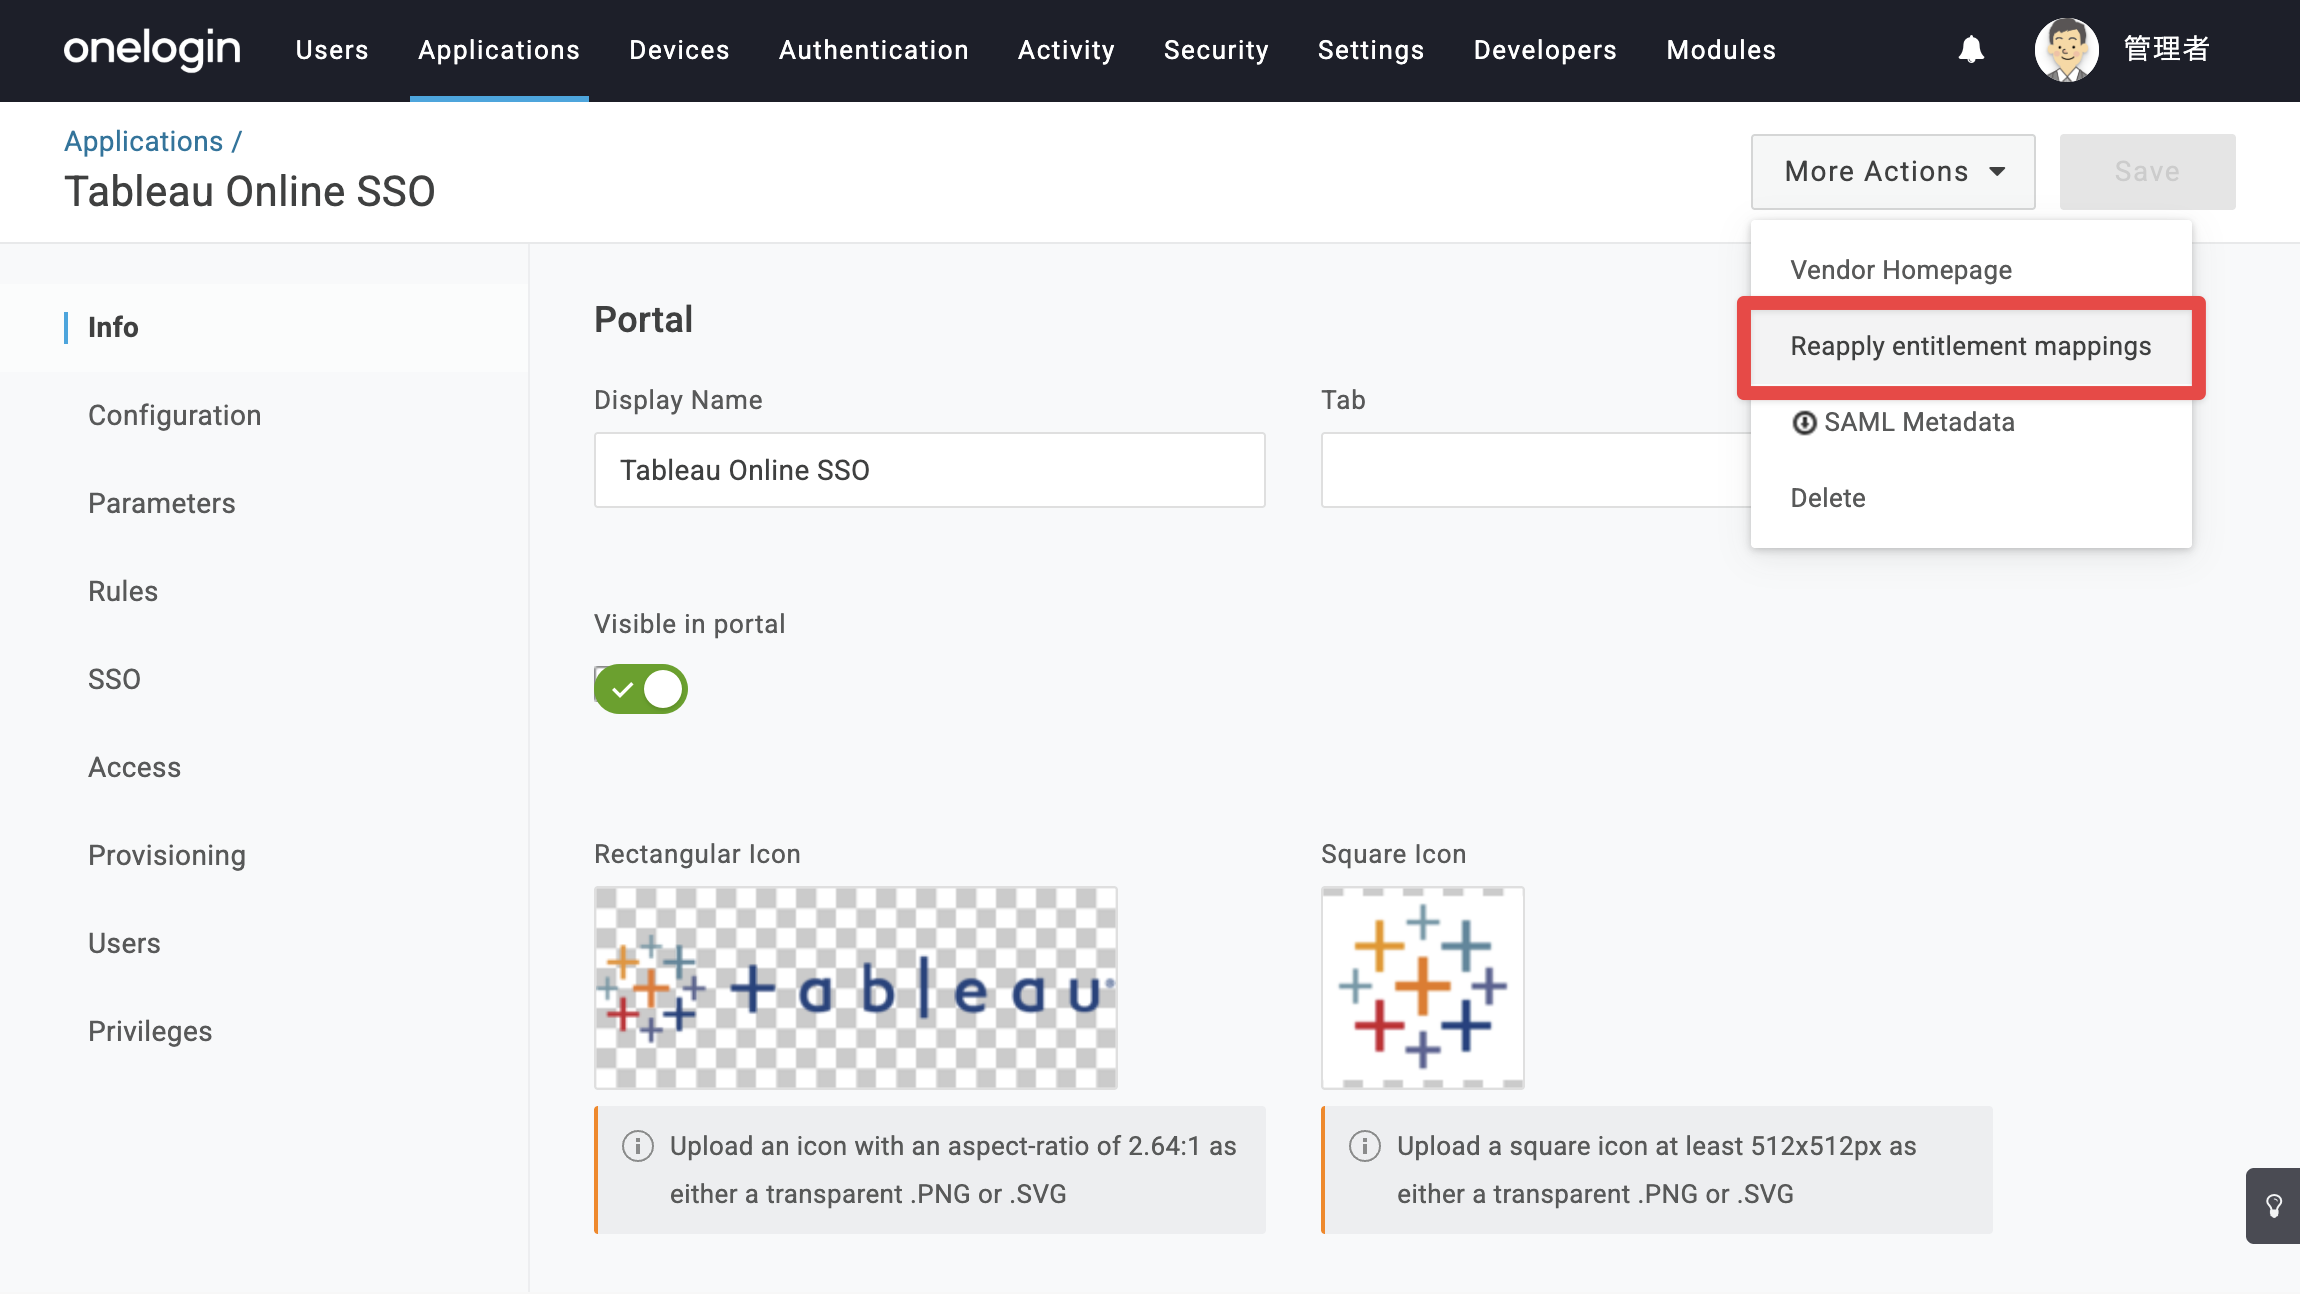The image size is (2300, 1294).
Task: Open the Developers navigation menu
Action: 1545,50
